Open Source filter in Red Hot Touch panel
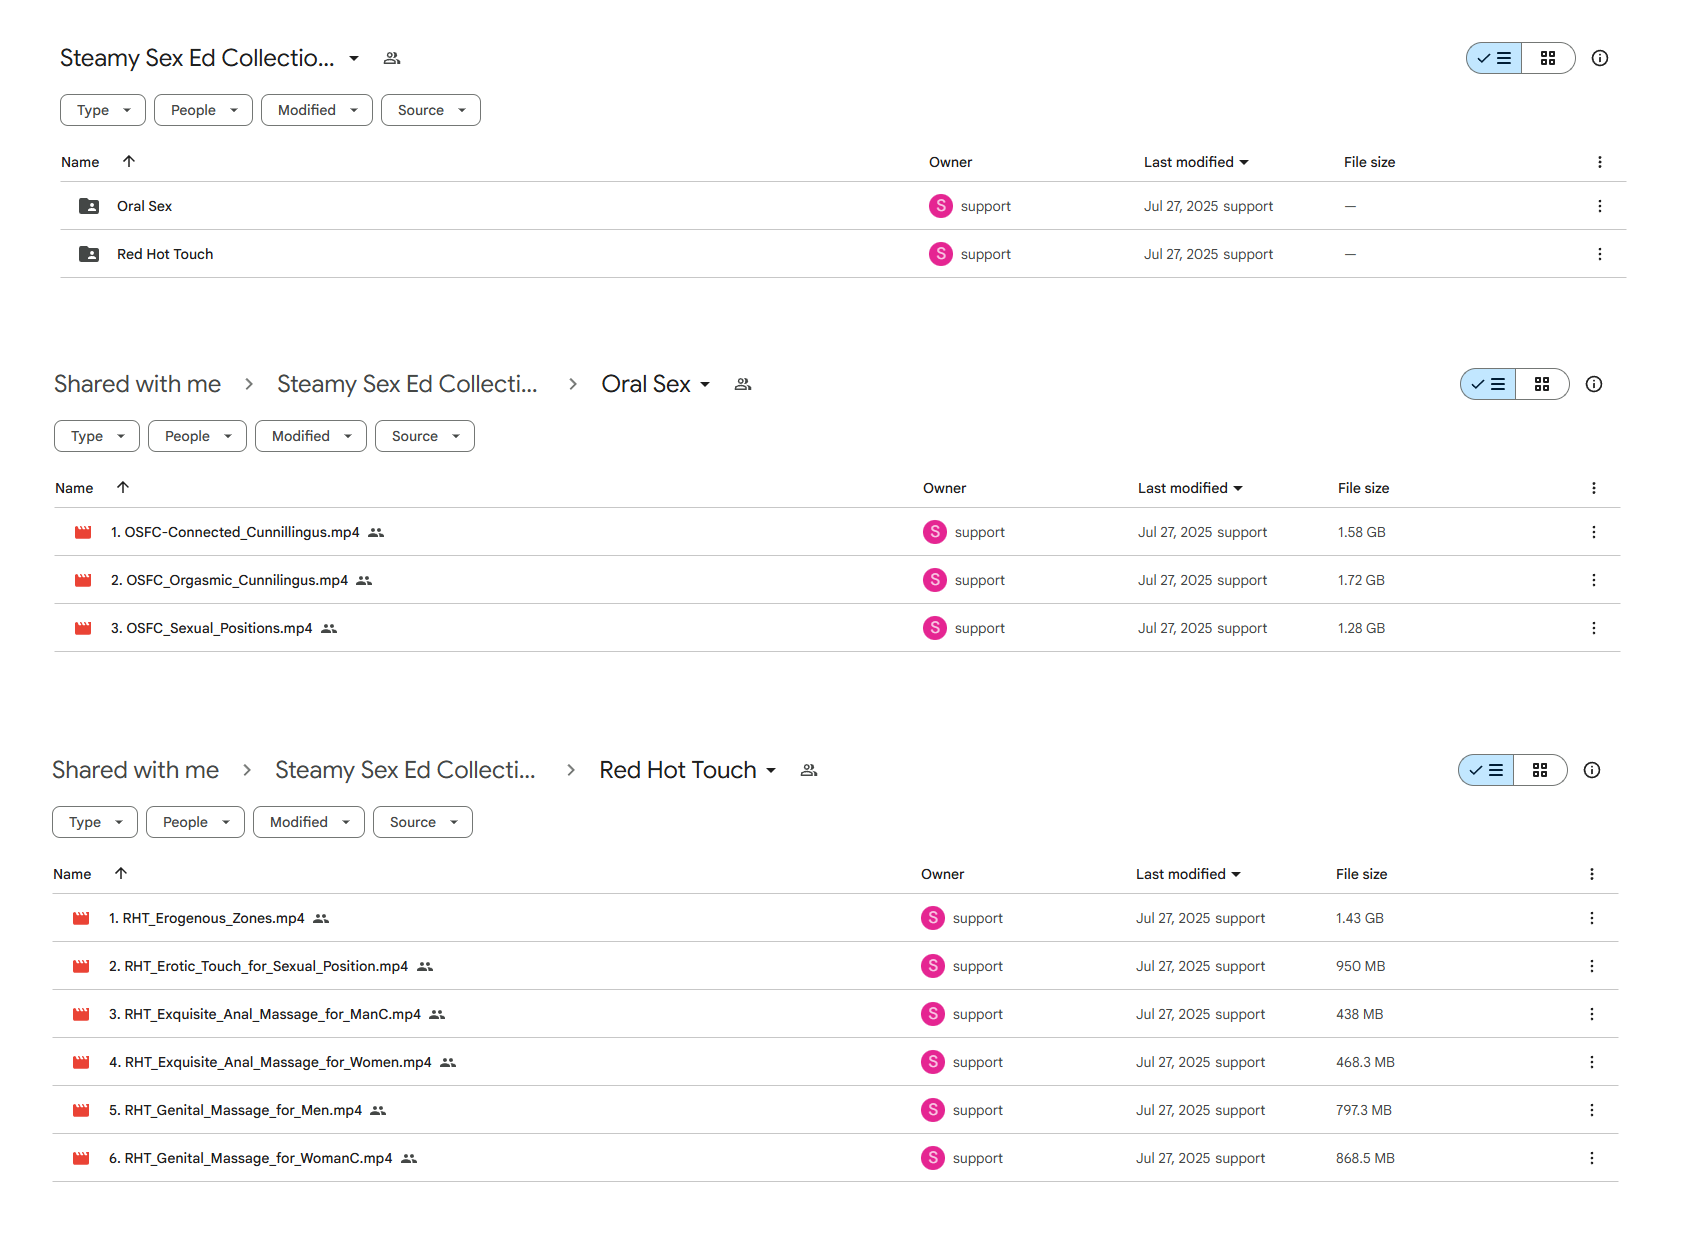This screenshot has width=1696, height=1240. tap(423, 822)
